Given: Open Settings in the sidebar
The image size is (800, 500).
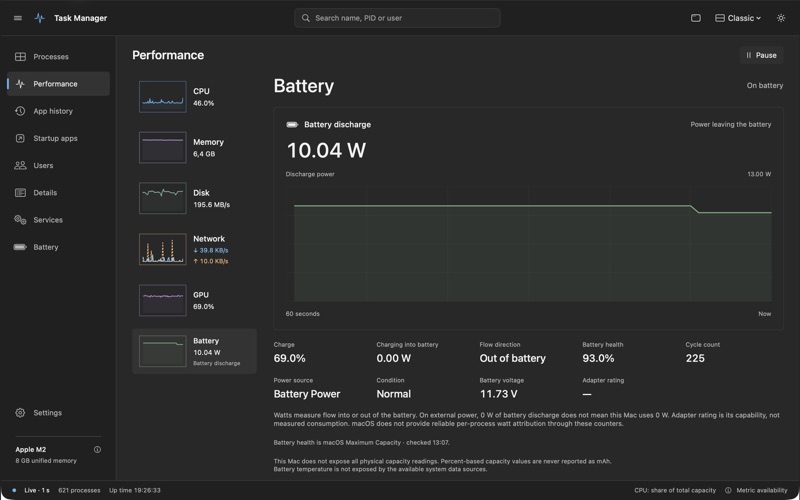Looking at the screenshot, I should tap(58, 413).
